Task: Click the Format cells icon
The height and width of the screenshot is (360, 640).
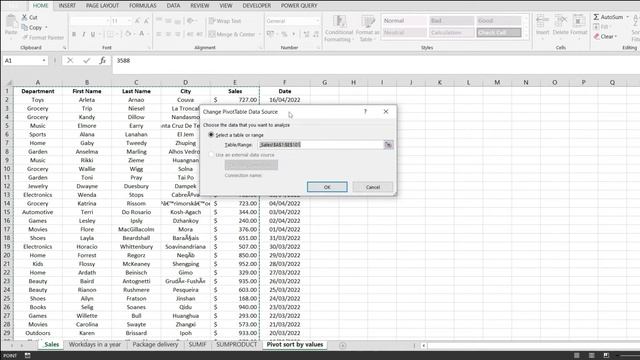Action: [578, 20]
